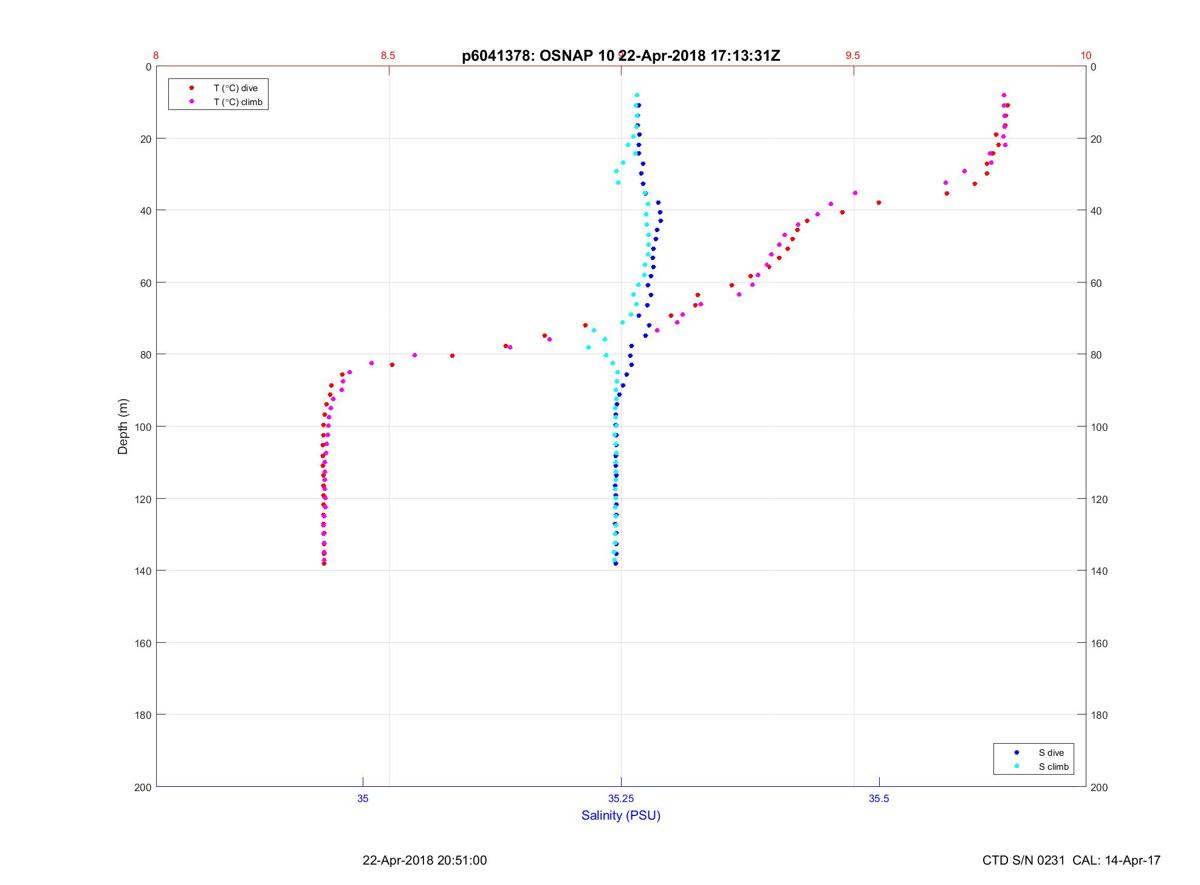Viewport: 1200px width, 885px height.
Task: Click the '160' tick on left depth axis
Action: [x=142, y=643]
